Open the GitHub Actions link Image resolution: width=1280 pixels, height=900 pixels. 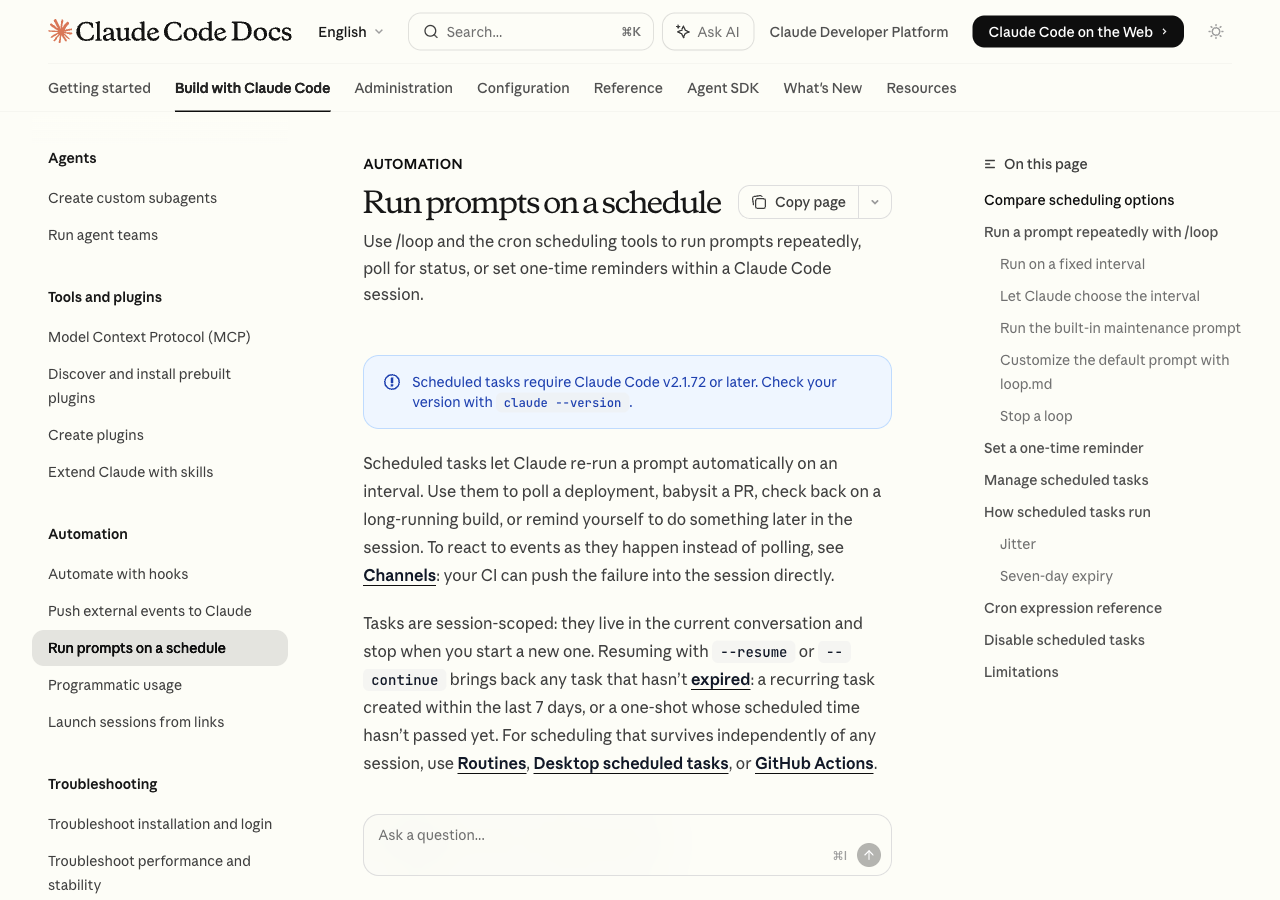814,763
